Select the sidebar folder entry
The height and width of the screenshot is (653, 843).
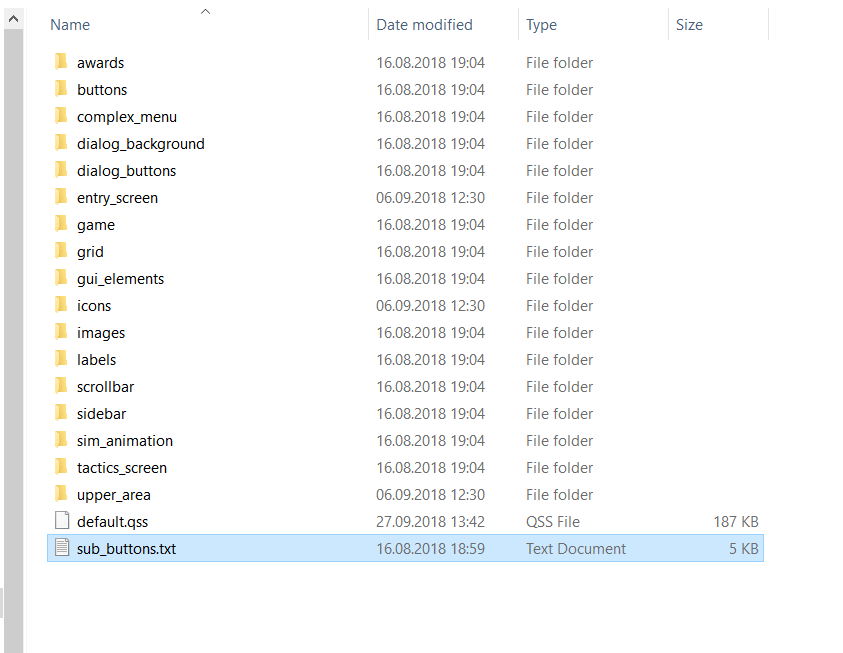[101, 413]
